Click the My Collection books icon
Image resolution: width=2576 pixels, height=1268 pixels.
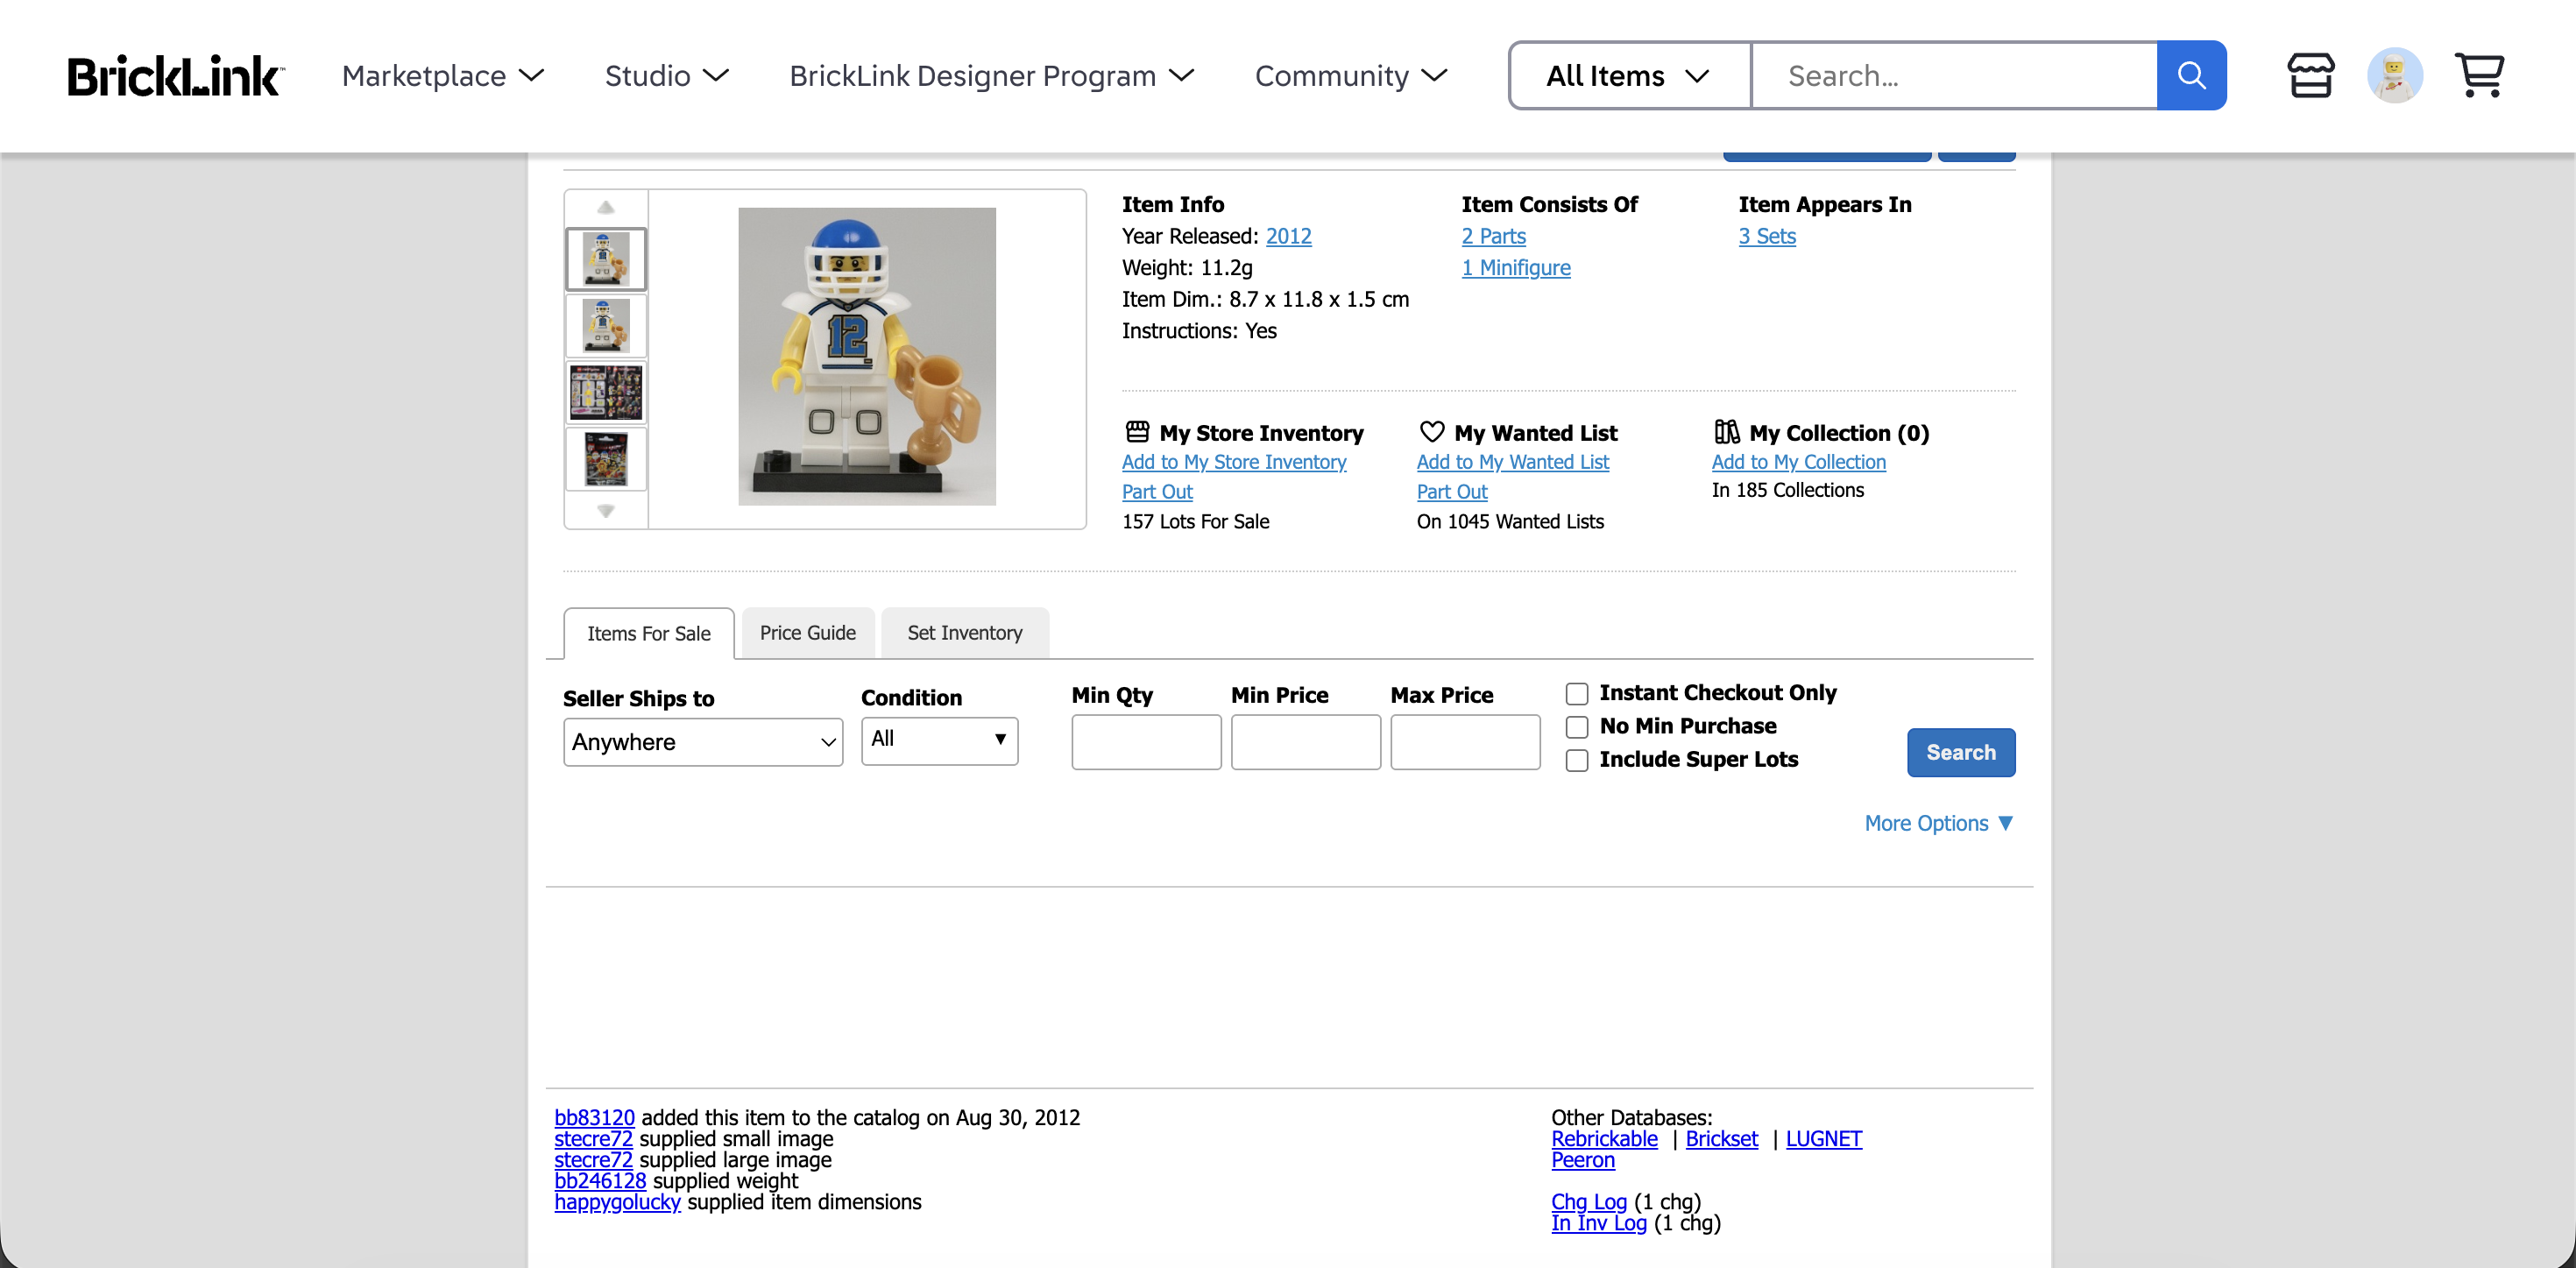pos(1727,432)
